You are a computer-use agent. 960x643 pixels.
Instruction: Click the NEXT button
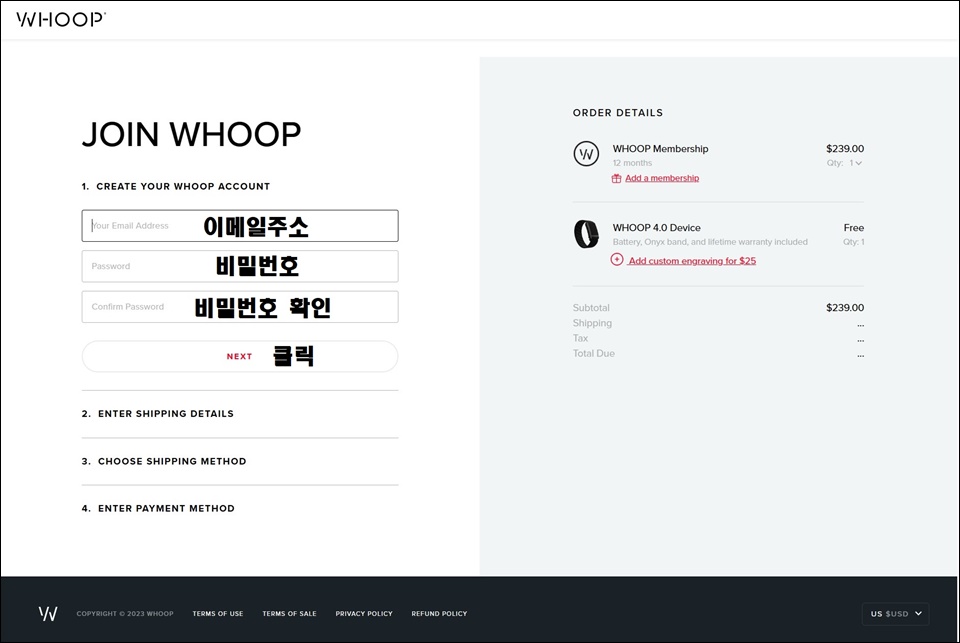click(x=240, y=356)
